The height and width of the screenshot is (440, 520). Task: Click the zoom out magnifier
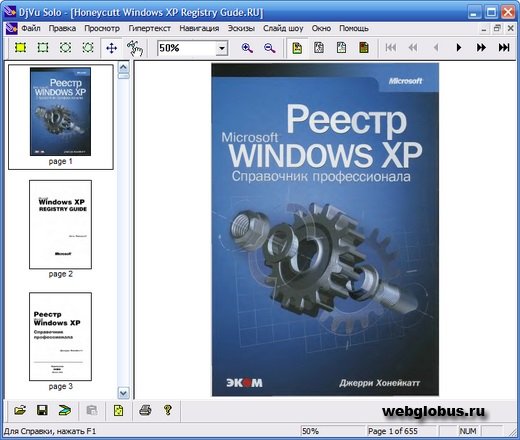click(269, 48)
